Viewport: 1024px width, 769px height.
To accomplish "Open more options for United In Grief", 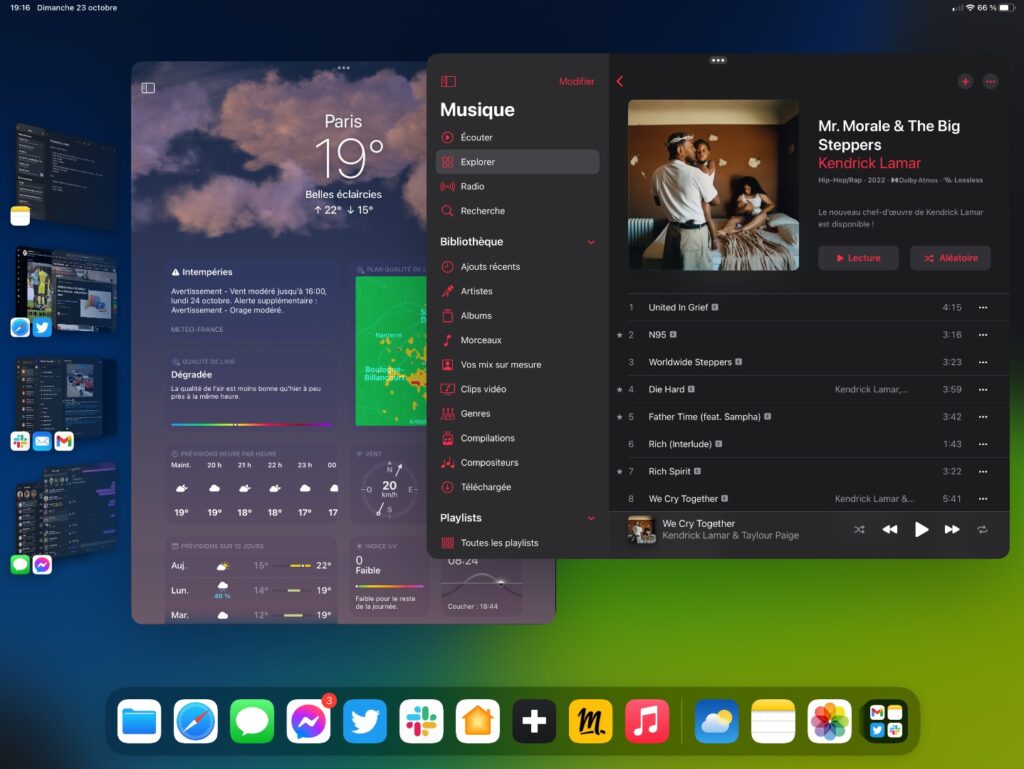I will pos(983,307).
